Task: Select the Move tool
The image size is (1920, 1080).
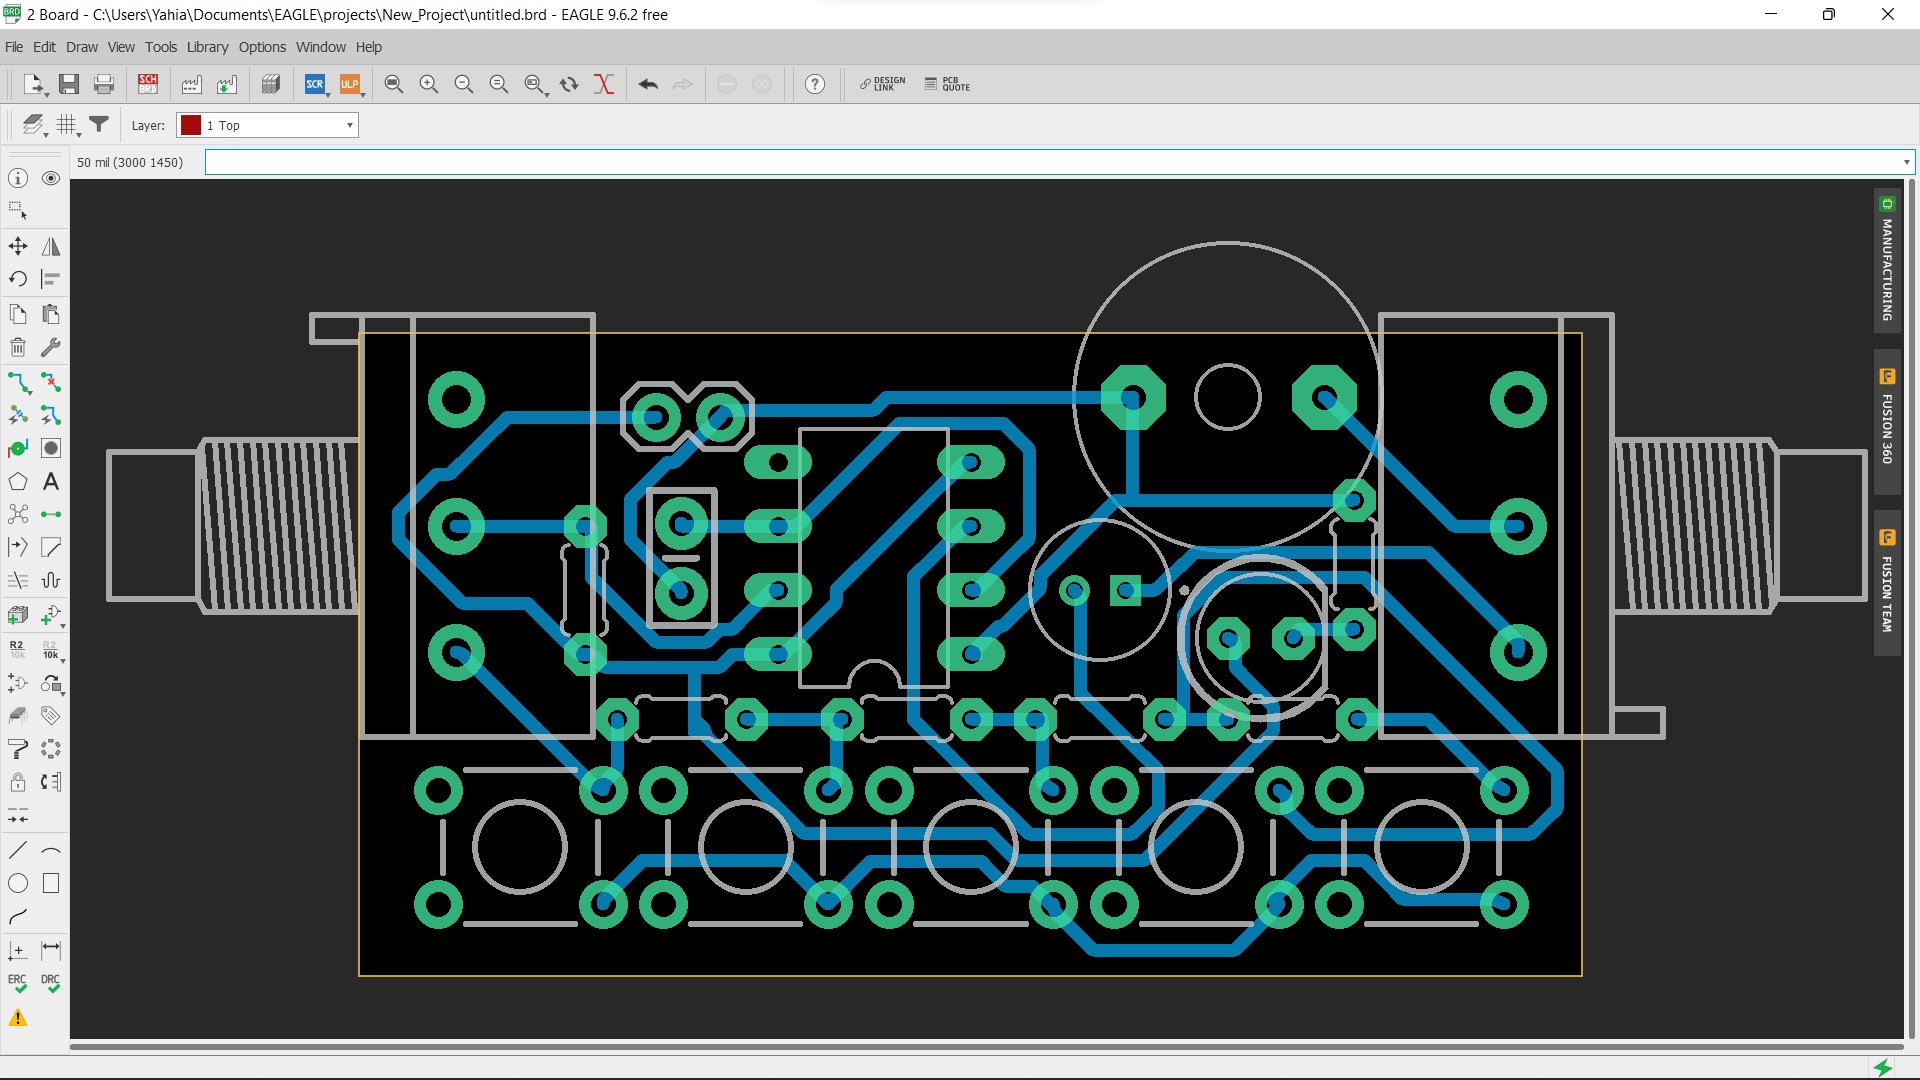Action: pos(18,246)
